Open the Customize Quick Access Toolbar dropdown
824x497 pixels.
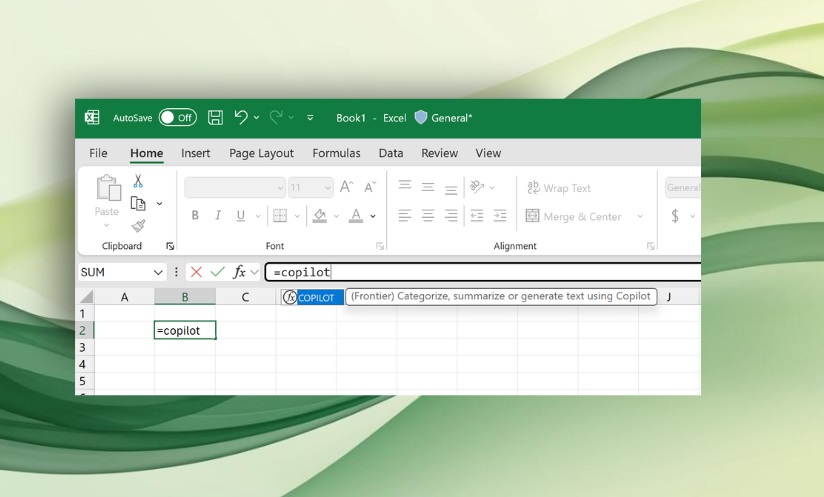point(310,118)
